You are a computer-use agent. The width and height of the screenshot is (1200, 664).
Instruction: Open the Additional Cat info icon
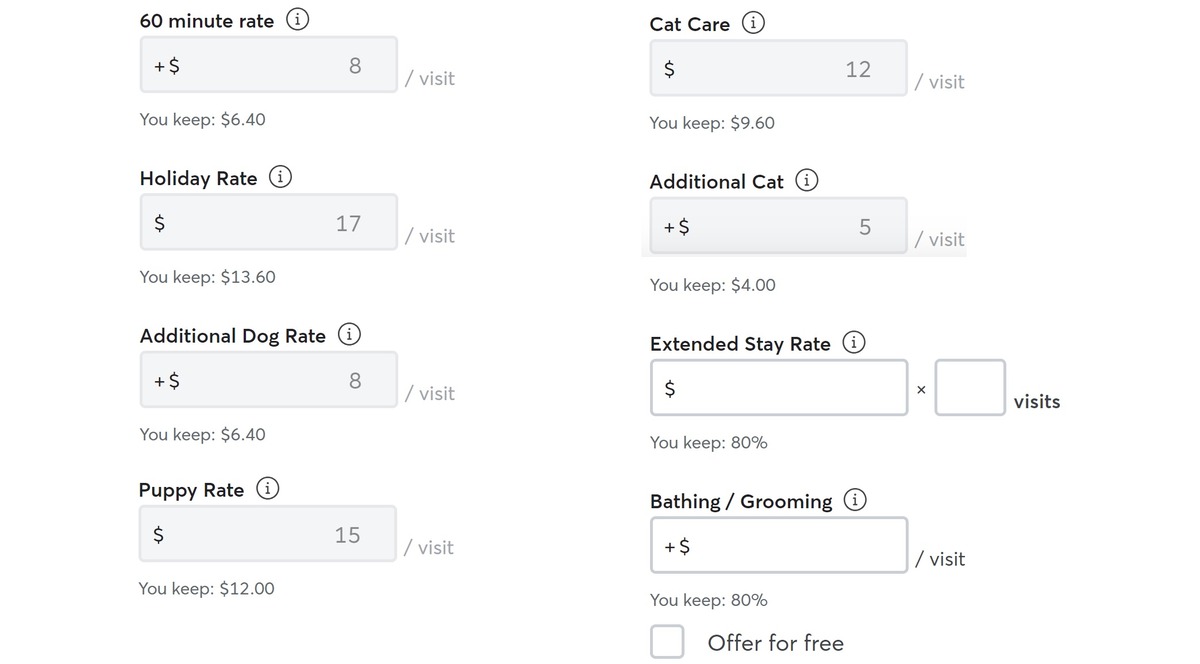coord(806,180)
